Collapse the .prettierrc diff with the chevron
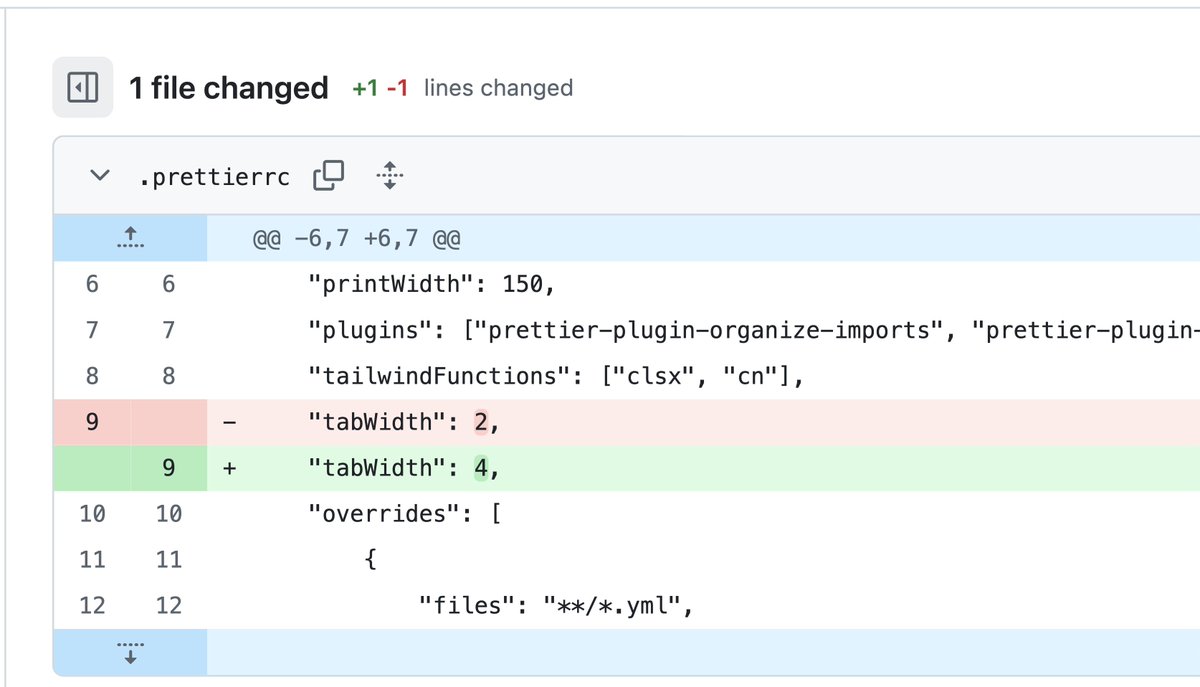This screenshot has width=1200, height=687. tap(99, 174)
